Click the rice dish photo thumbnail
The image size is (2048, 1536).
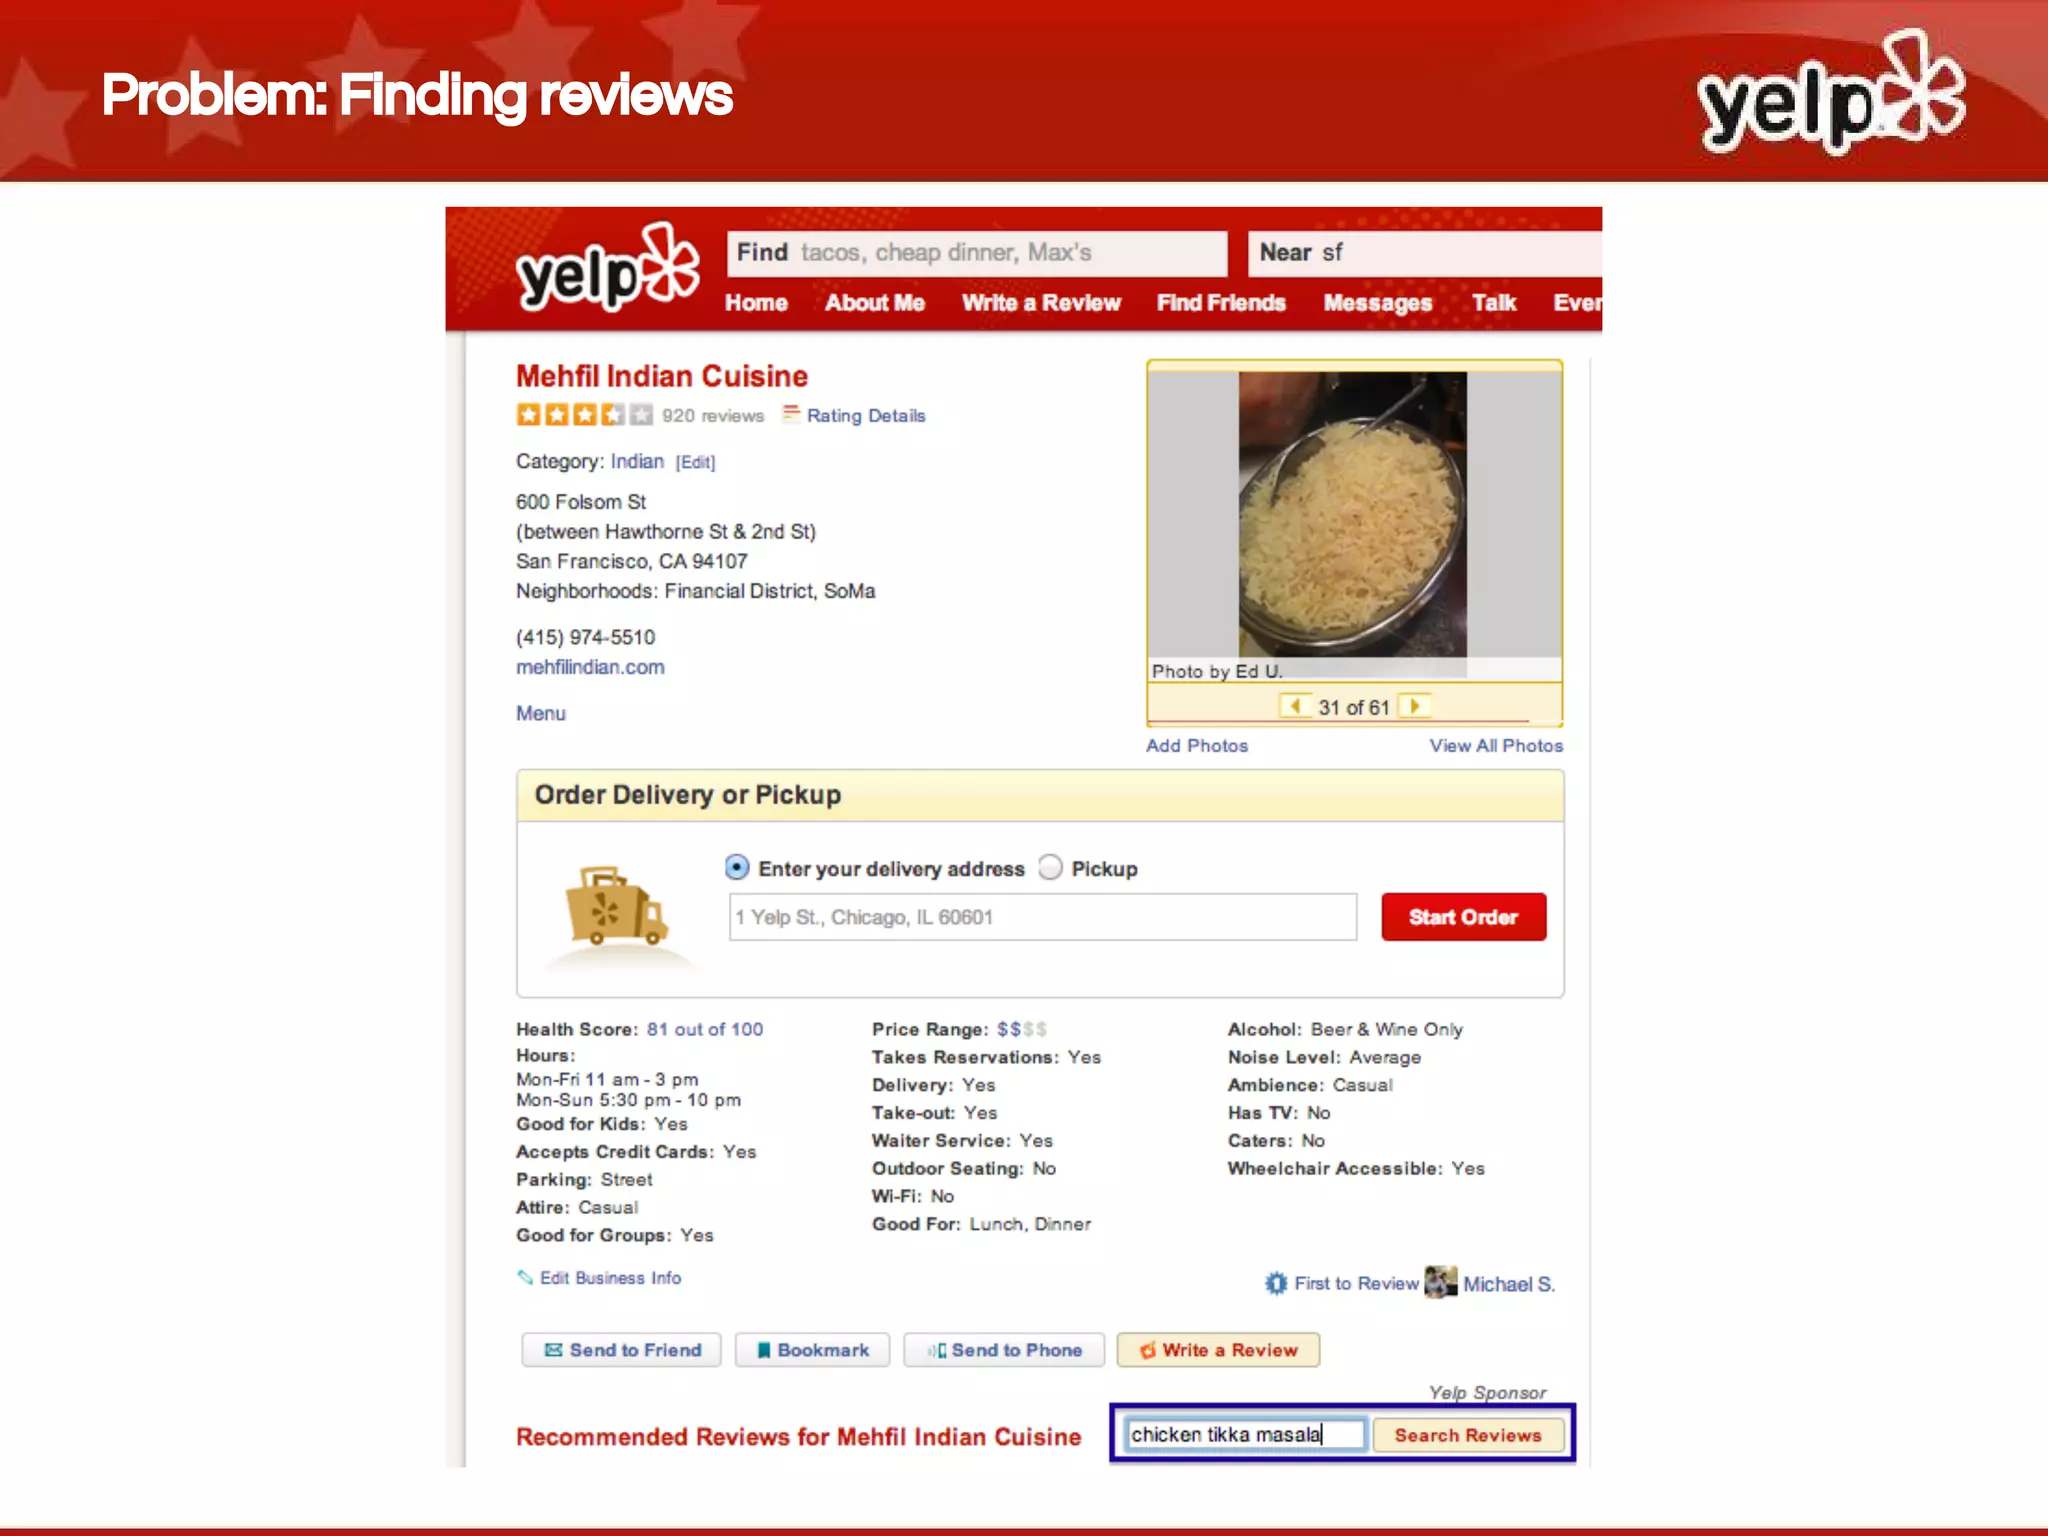[1353, 514]
